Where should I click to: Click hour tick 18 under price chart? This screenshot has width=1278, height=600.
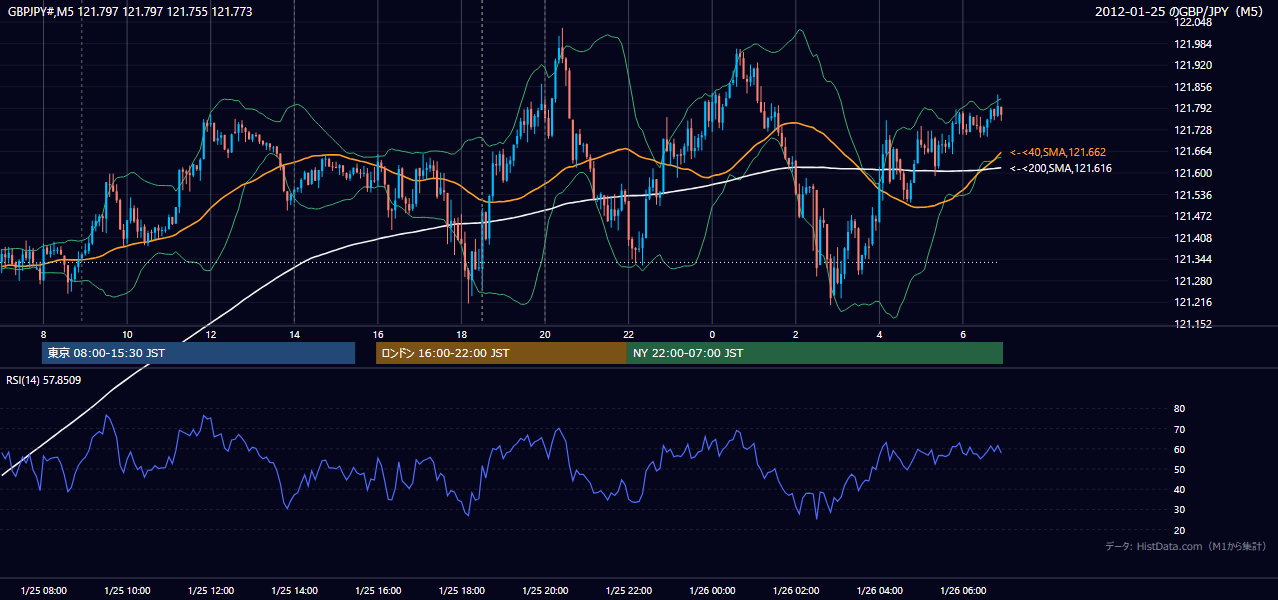(461, 334)
